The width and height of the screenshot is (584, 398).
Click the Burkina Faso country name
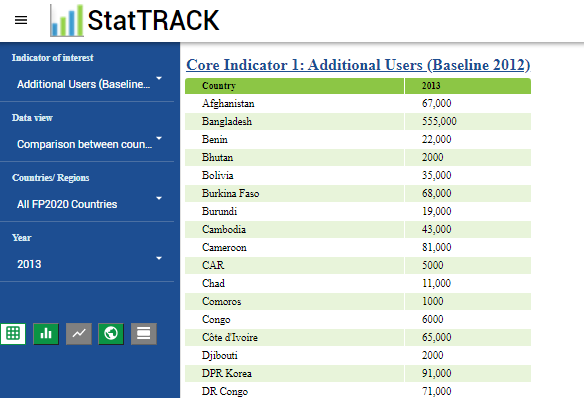coord(231,194)
